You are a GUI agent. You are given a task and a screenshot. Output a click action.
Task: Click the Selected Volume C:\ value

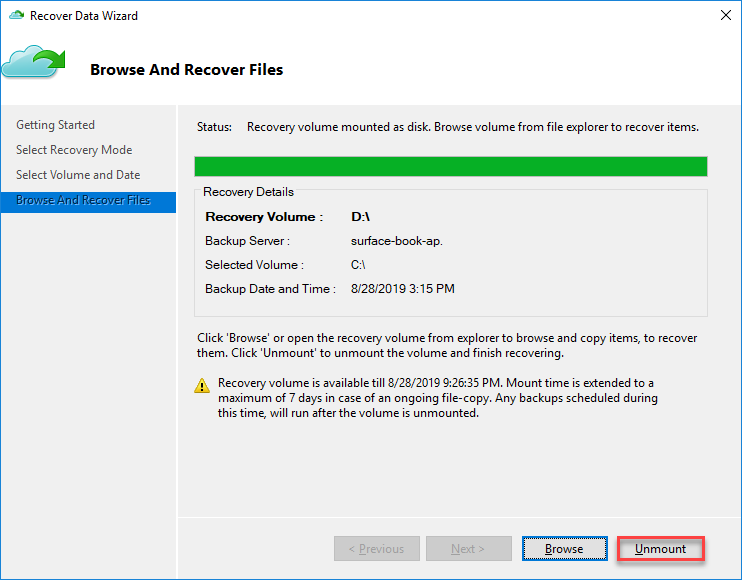[358, 265]
